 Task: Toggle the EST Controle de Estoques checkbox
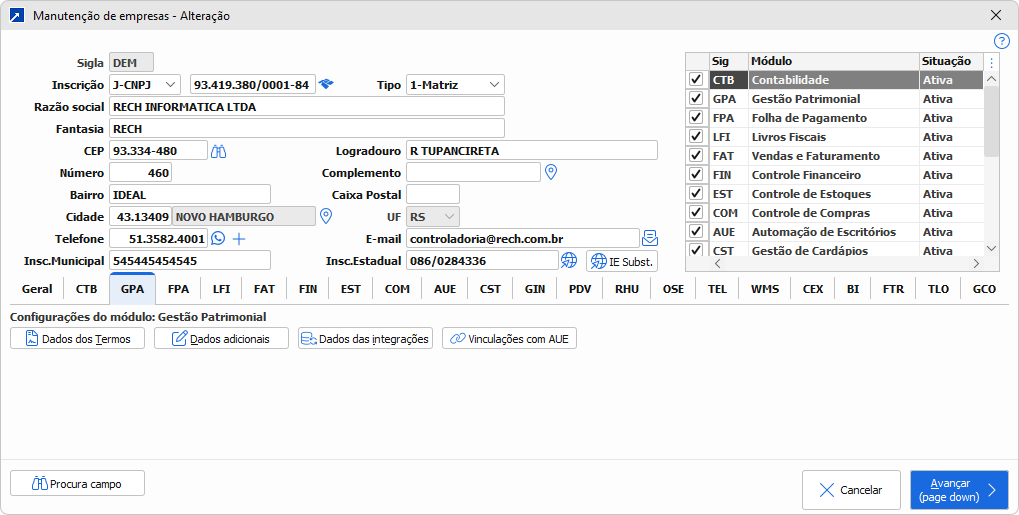coord(696,194)
